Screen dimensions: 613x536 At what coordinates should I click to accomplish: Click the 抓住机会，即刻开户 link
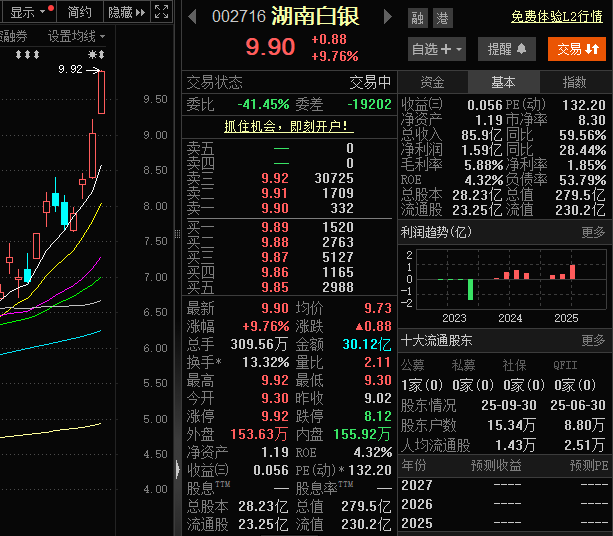[x=288, y=126]
